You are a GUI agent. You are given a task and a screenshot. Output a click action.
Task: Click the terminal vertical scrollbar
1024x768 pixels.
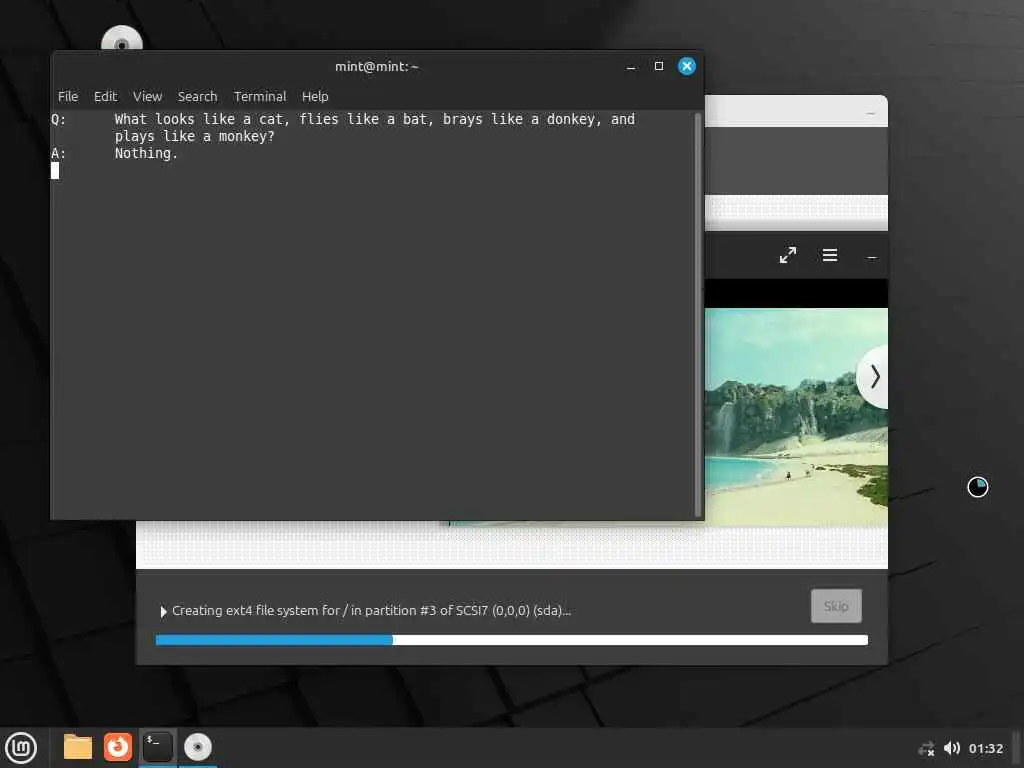pyautogui.click(x=697, y=315)
